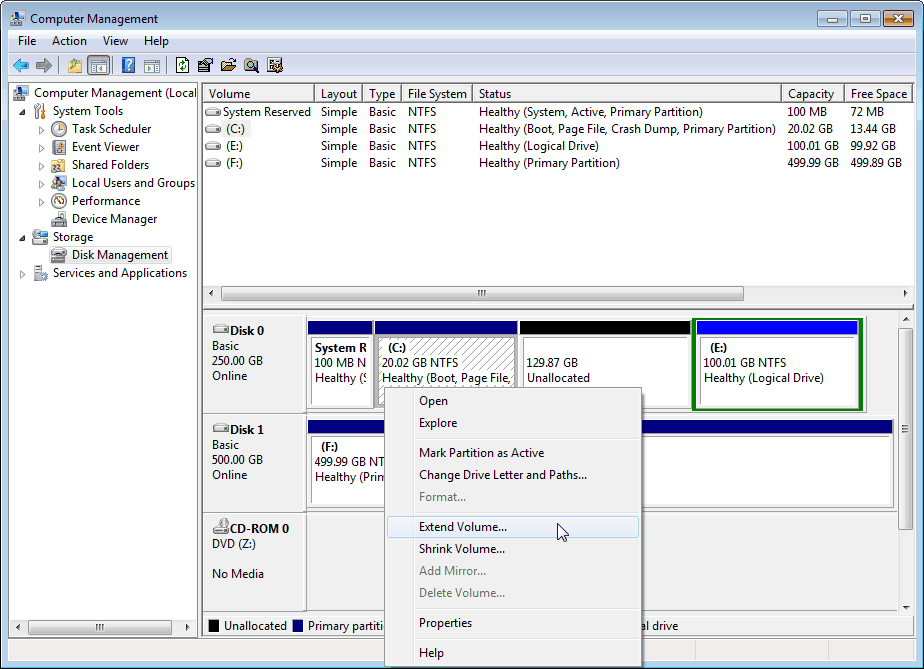
Task: Select Explore in the context menu
Action: (x=512, y=423)
